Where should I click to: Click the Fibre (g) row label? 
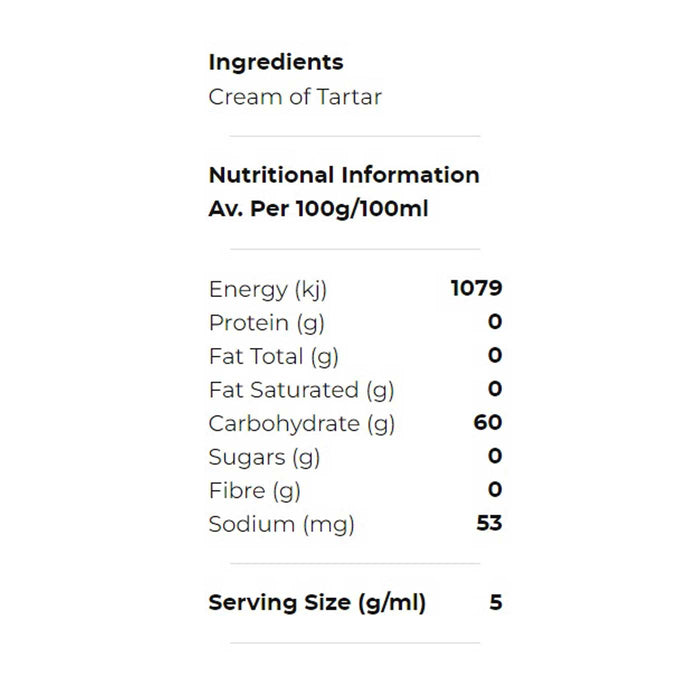click(254, 490)
